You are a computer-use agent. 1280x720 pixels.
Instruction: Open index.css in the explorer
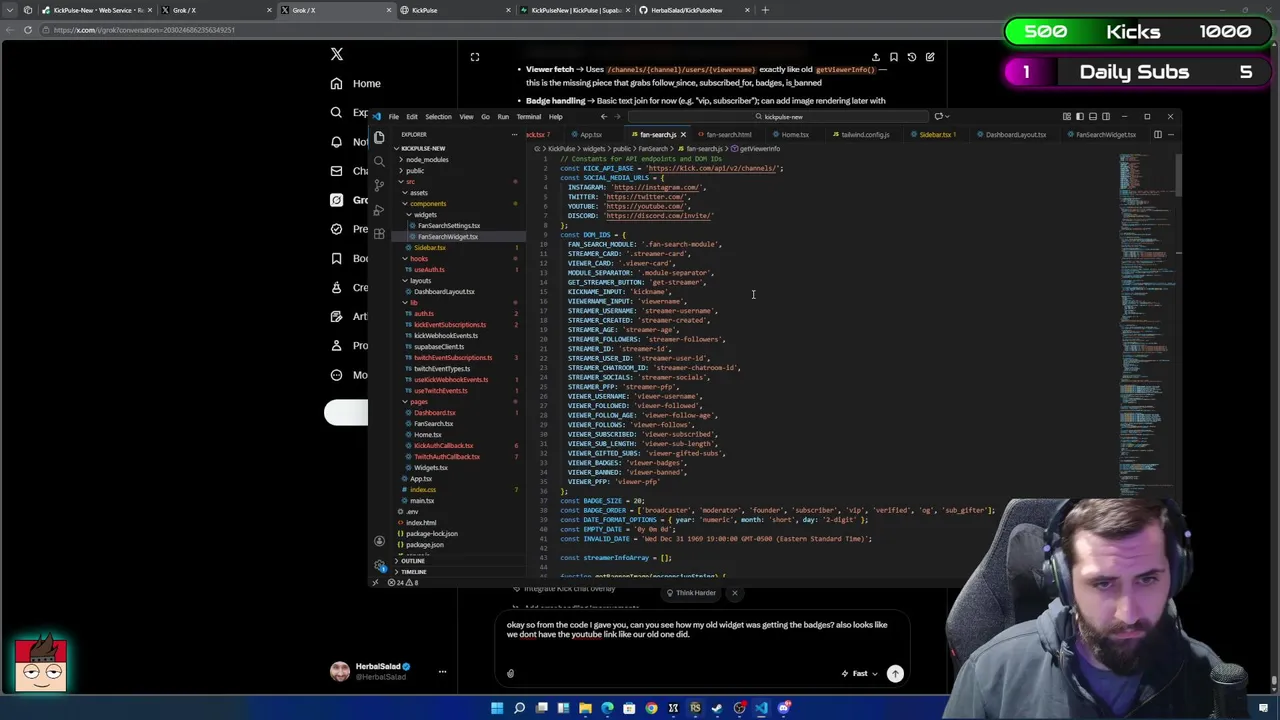(422, 489)
